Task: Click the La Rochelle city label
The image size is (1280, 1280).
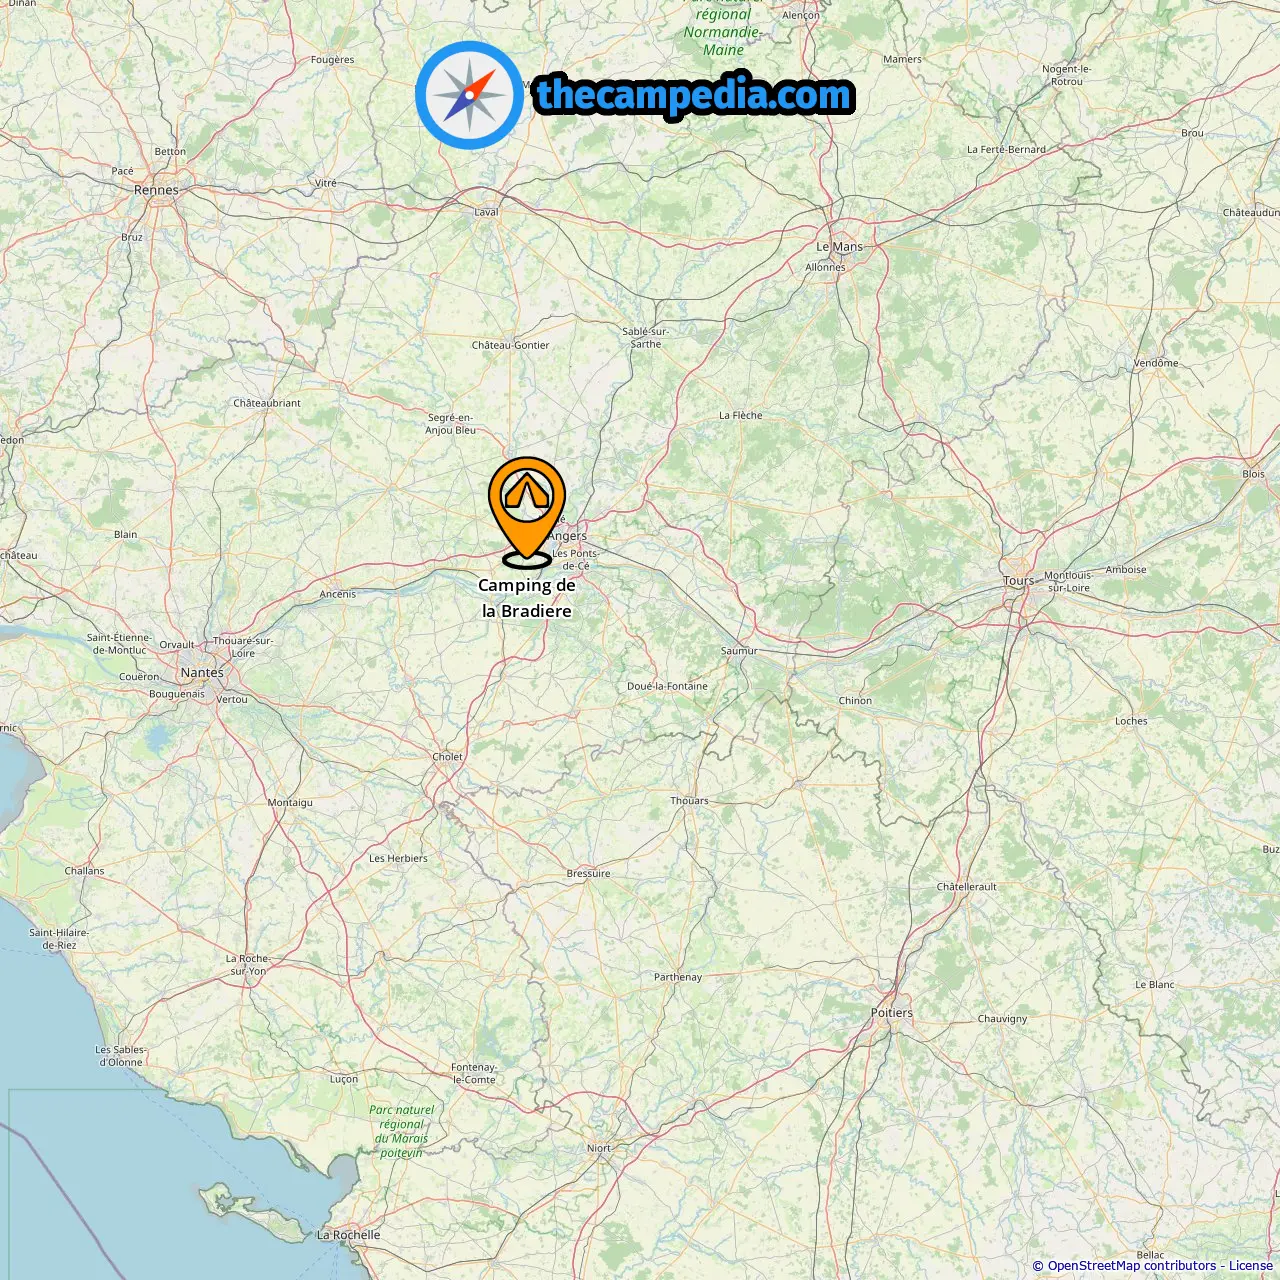Action: [x=348, y=1235]
